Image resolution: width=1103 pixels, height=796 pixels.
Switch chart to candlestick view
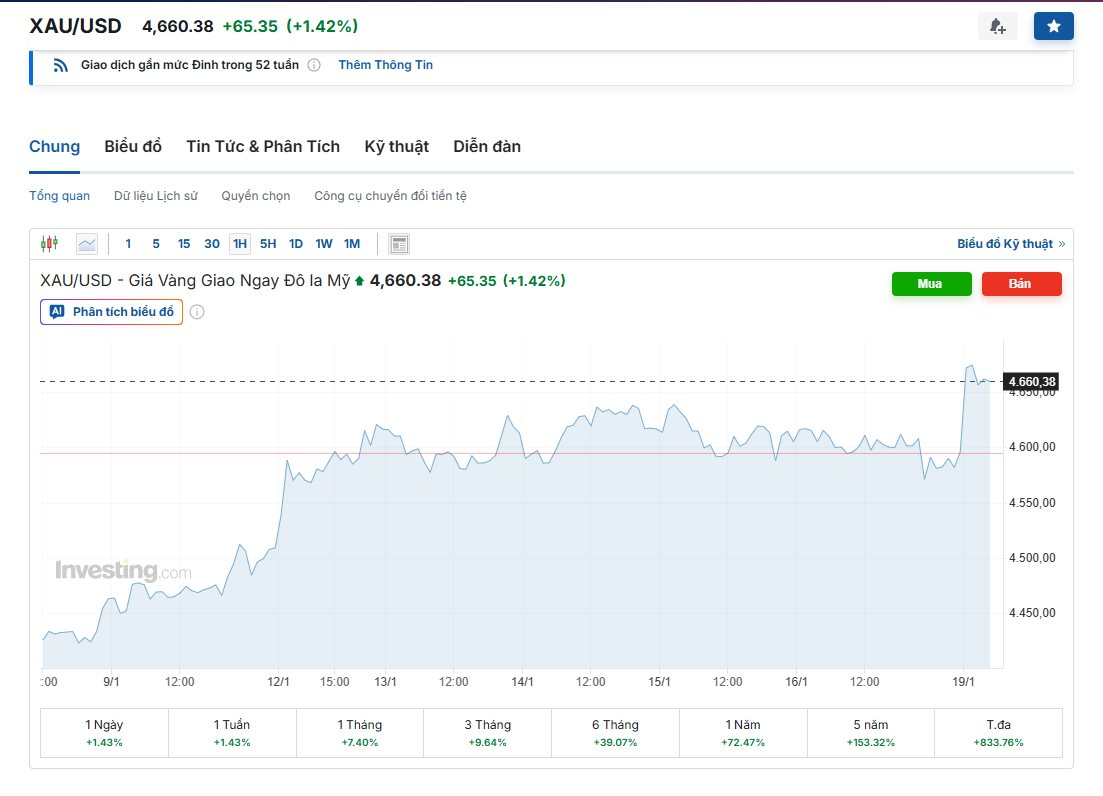pyautogui.click(x=49, y=243)
